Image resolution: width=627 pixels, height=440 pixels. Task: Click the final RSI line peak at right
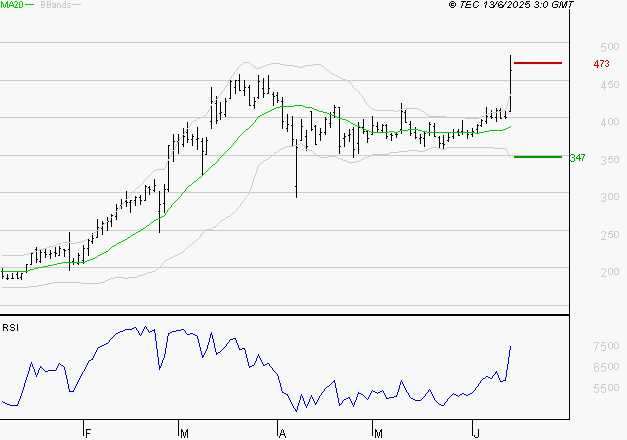point(510,347)
